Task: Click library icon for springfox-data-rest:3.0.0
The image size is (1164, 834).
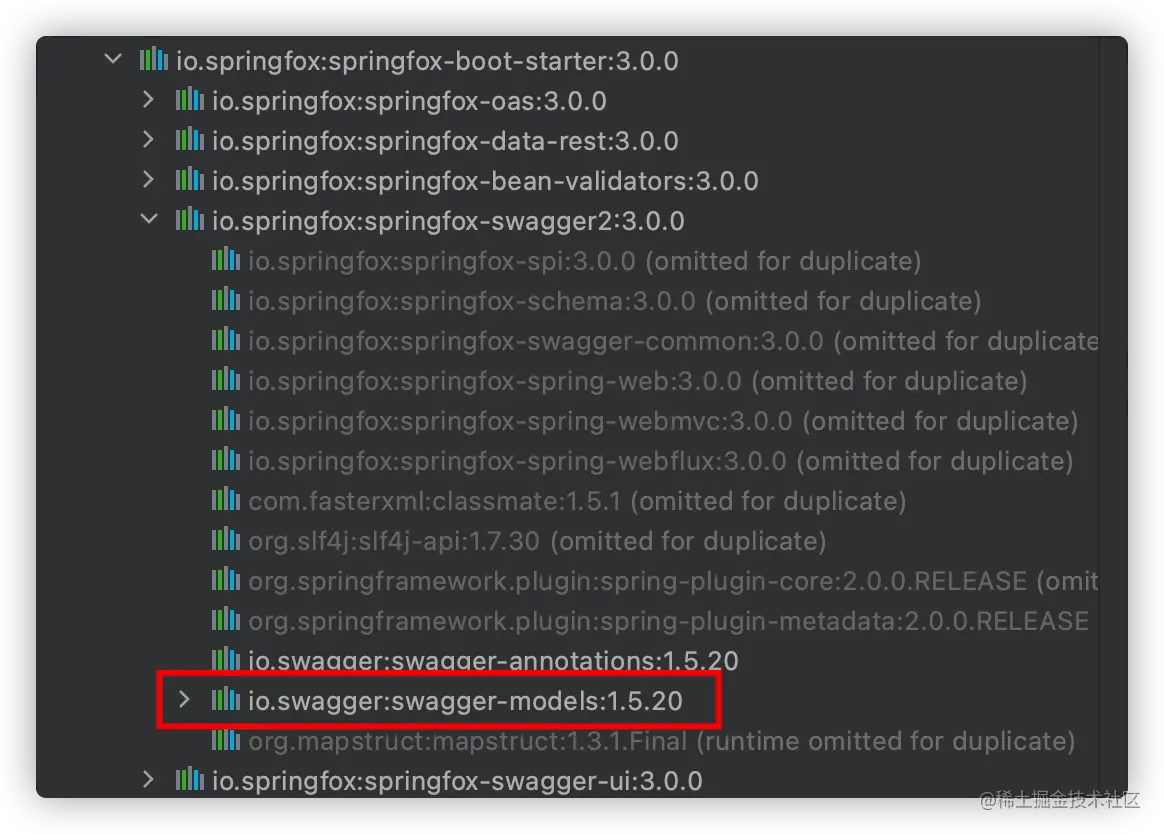Action: (190, 140)
